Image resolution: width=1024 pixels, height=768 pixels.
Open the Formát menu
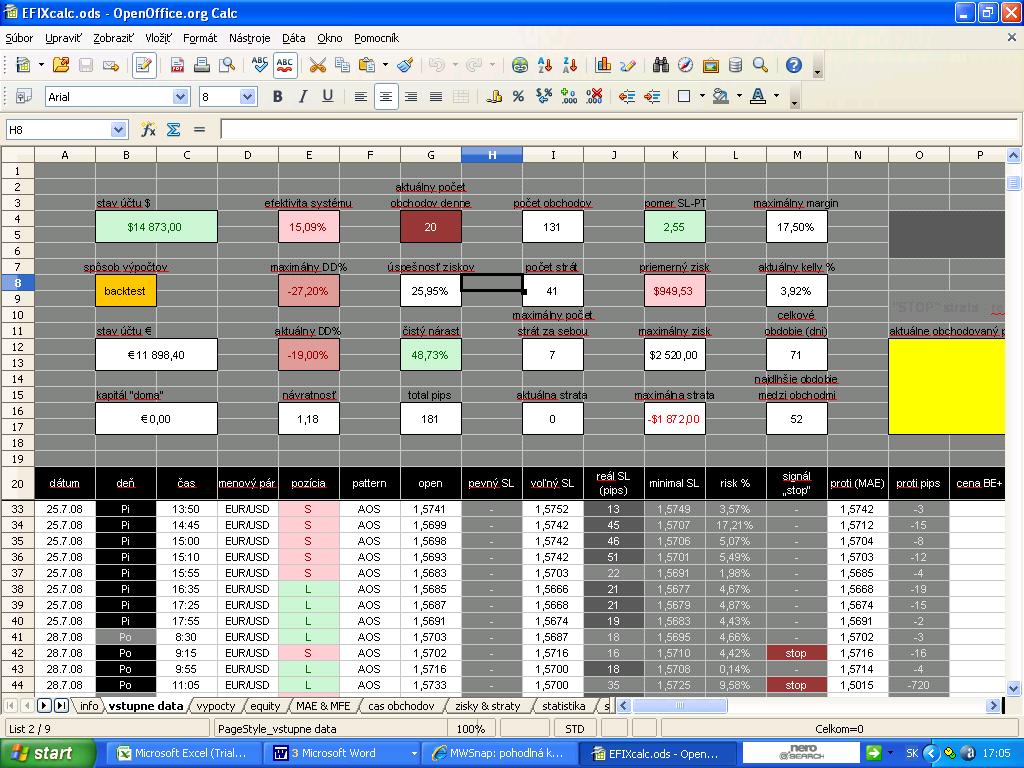[200, 38]
